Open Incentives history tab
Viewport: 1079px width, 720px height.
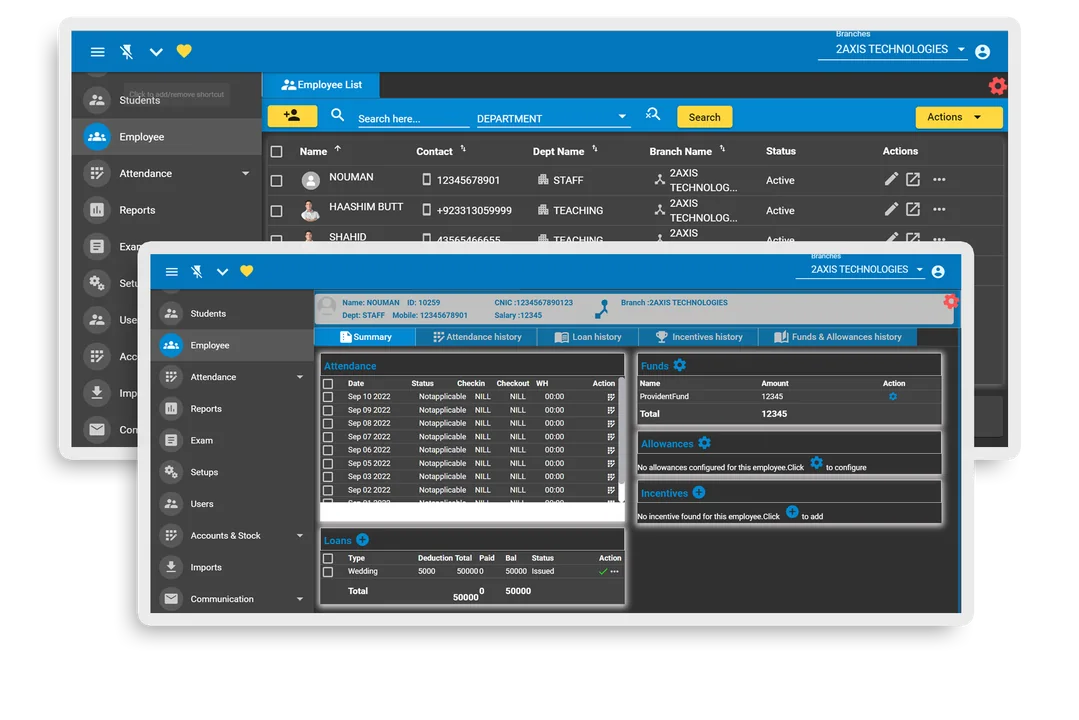coord(699,337)
